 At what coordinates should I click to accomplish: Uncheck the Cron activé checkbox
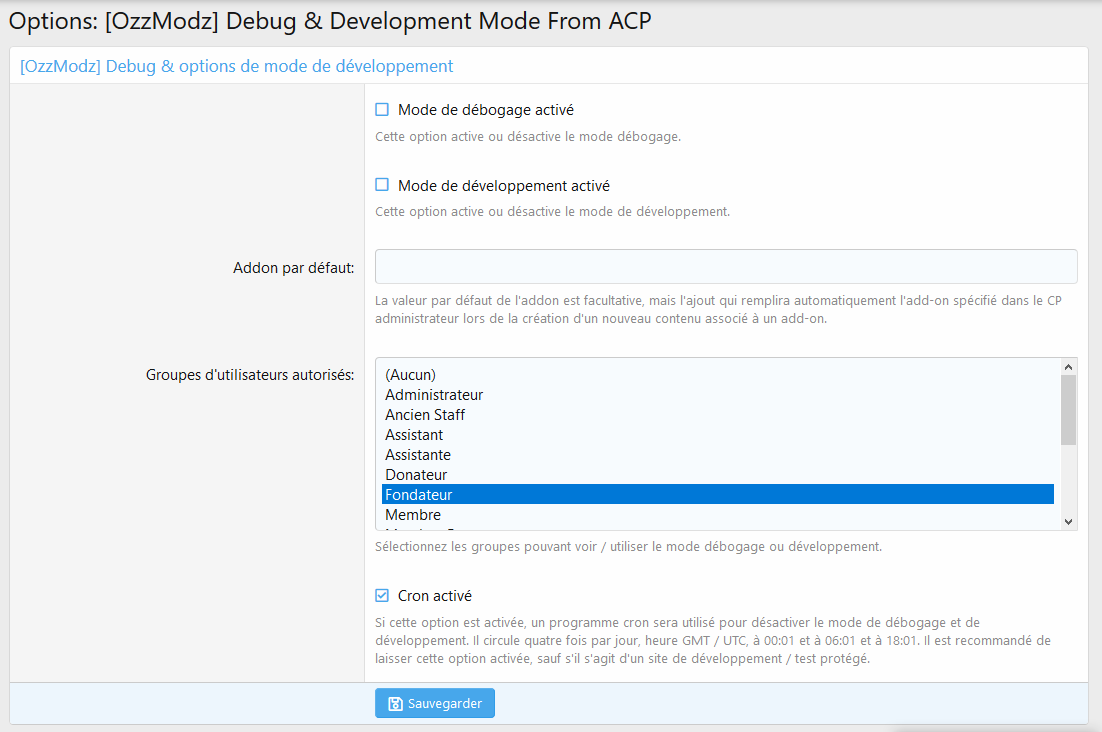[x=382, y=596]
